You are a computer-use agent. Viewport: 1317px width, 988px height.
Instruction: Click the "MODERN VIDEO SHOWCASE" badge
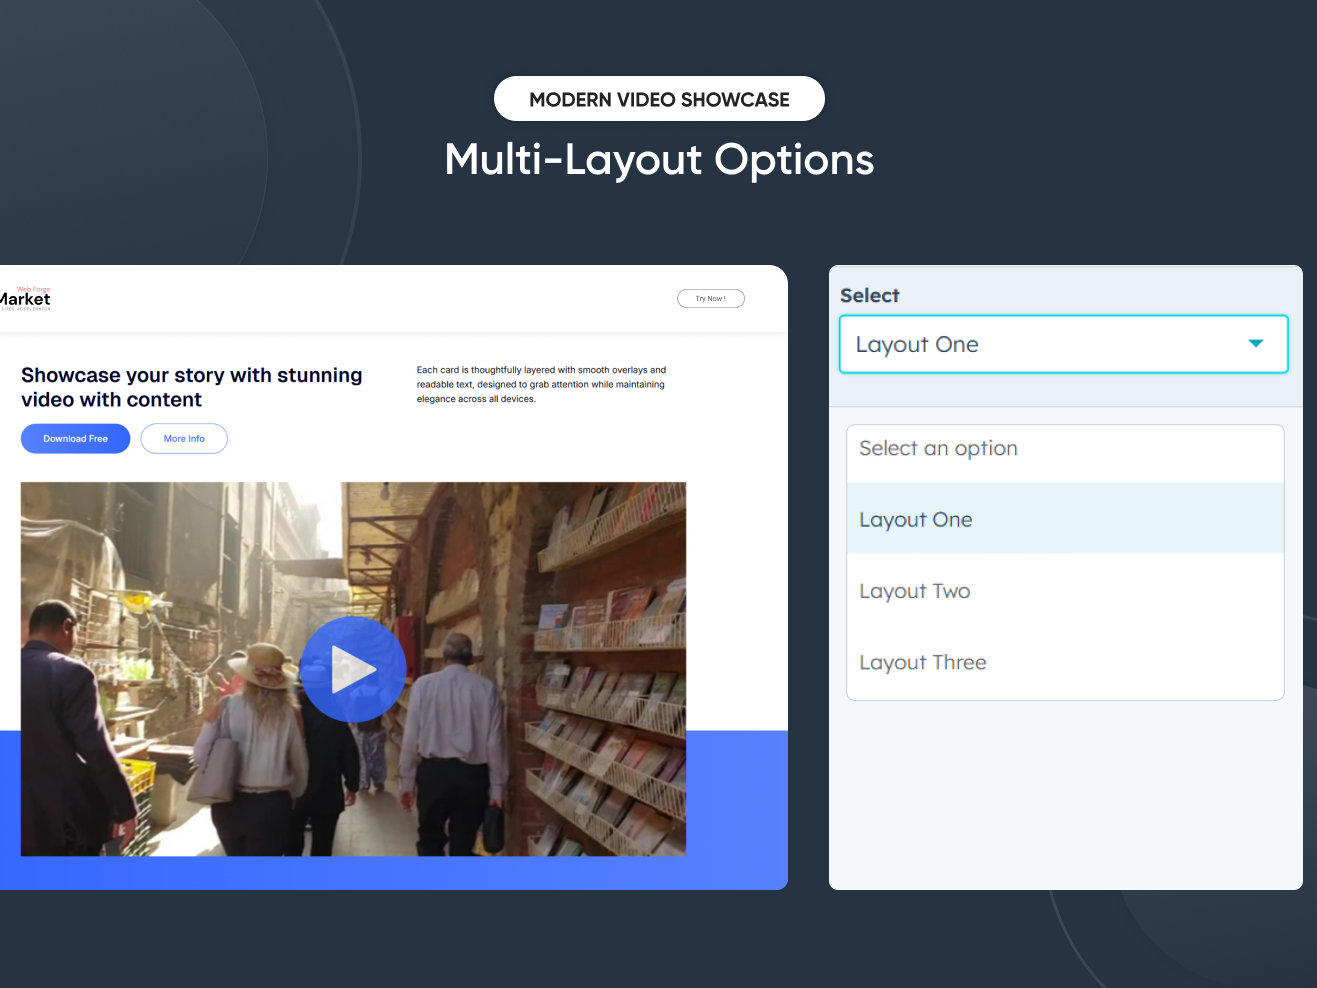659,98
